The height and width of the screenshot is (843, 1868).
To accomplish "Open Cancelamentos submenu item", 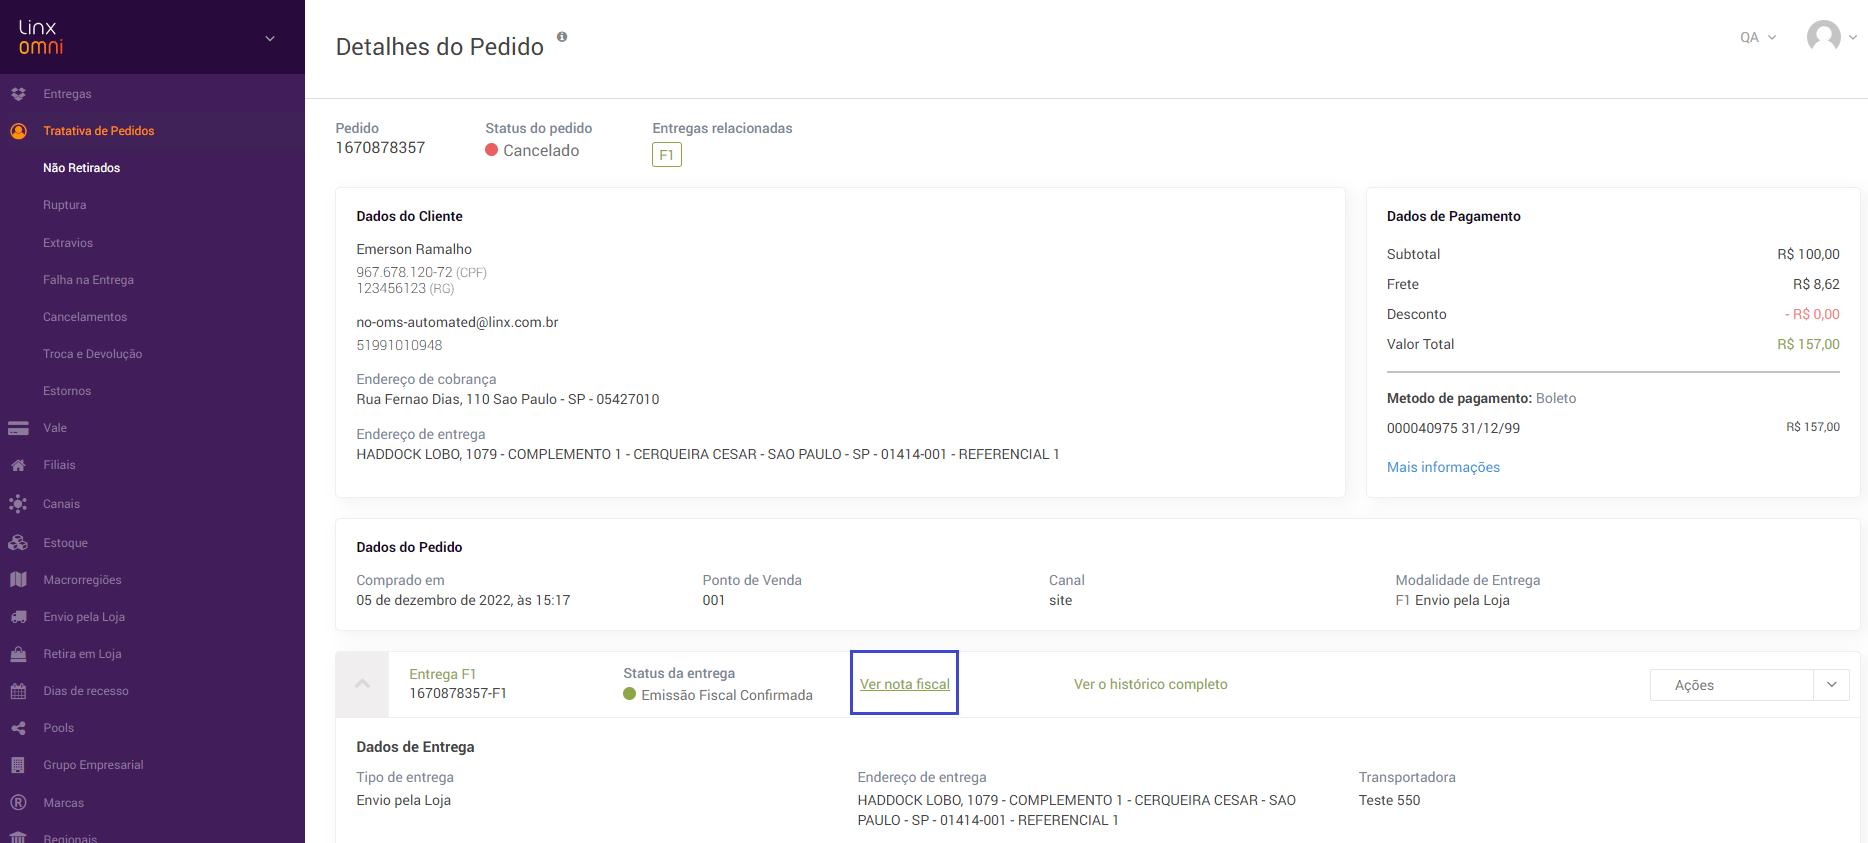I will coord(85,317).
